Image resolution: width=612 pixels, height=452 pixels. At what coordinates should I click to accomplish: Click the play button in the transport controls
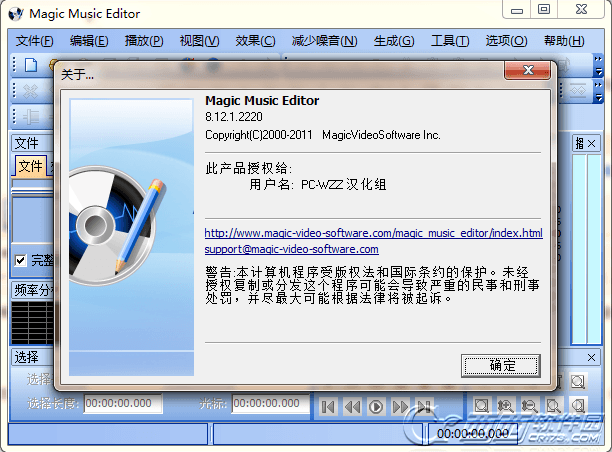[376, 407]
